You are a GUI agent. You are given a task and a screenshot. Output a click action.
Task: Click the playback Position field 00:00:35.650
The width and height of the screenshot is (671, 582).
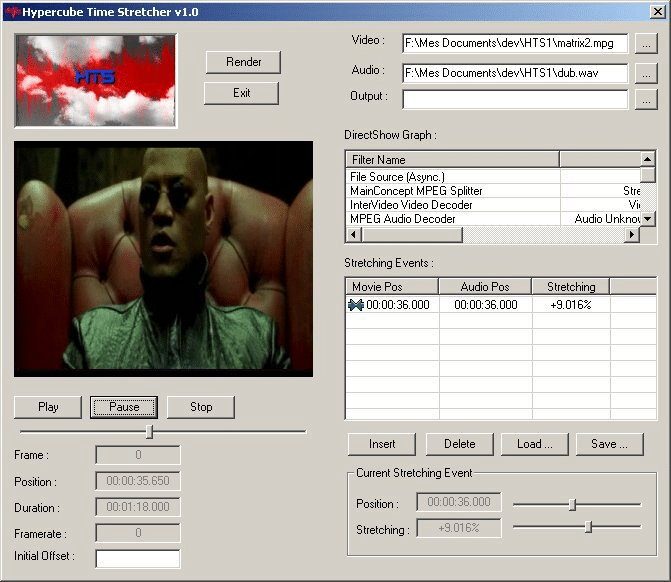point(138,481)
